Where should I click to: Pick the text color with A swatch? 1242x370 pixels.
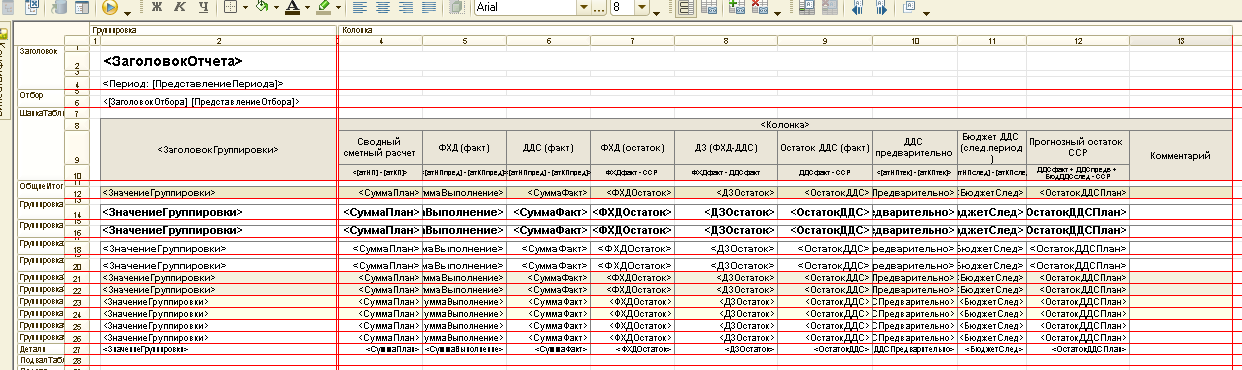click(x=292, y=7)
